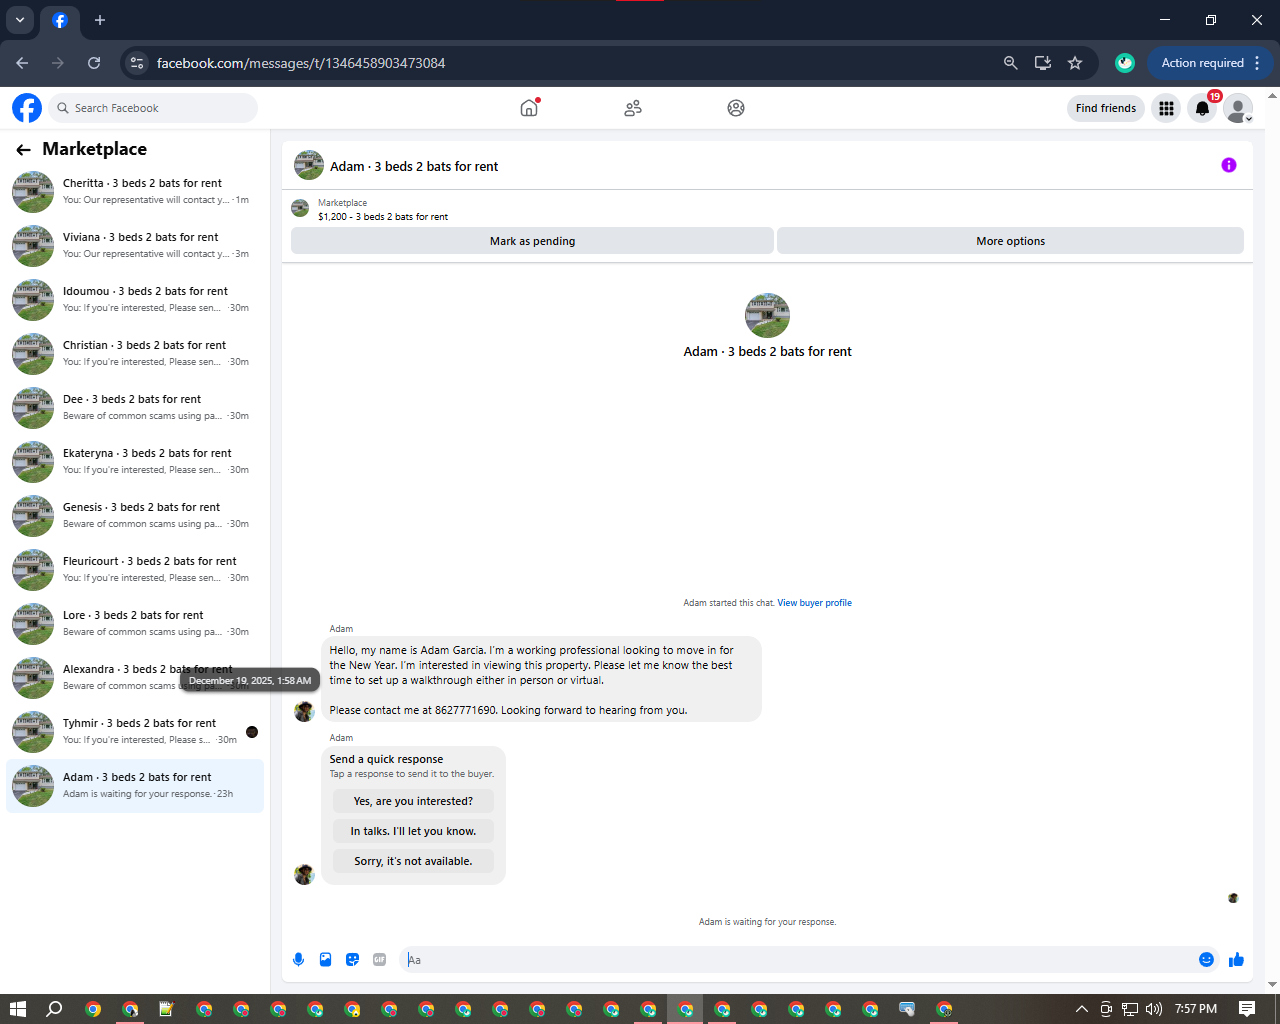Open the emoji picker in message box
The height and width of the screenshot is (1024, 1280).
(x=1206, y=960)
